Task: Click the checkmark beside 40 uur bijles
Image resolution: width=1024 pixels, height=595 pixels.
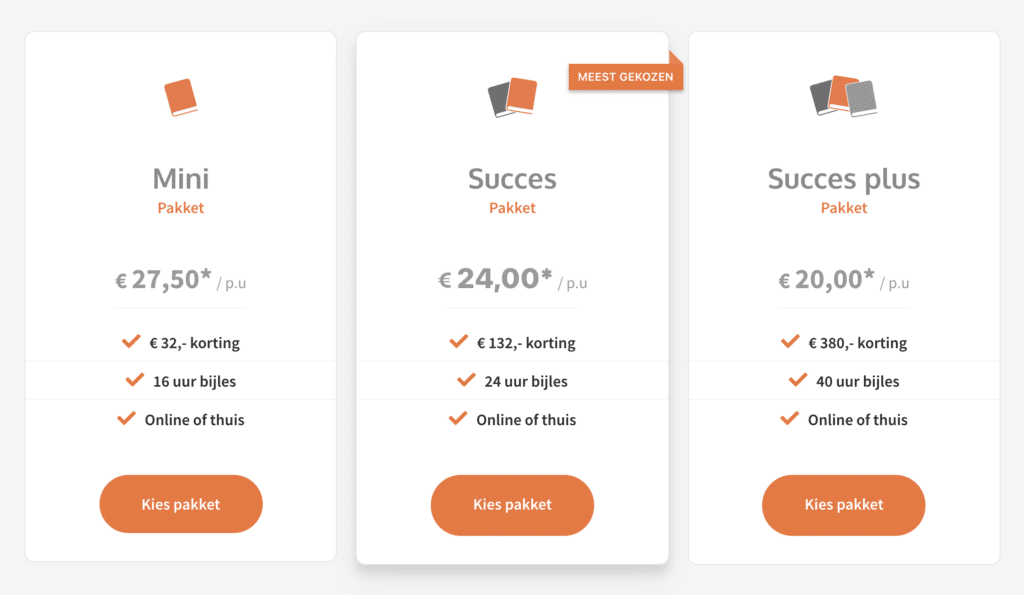Action: pos(798,381)
